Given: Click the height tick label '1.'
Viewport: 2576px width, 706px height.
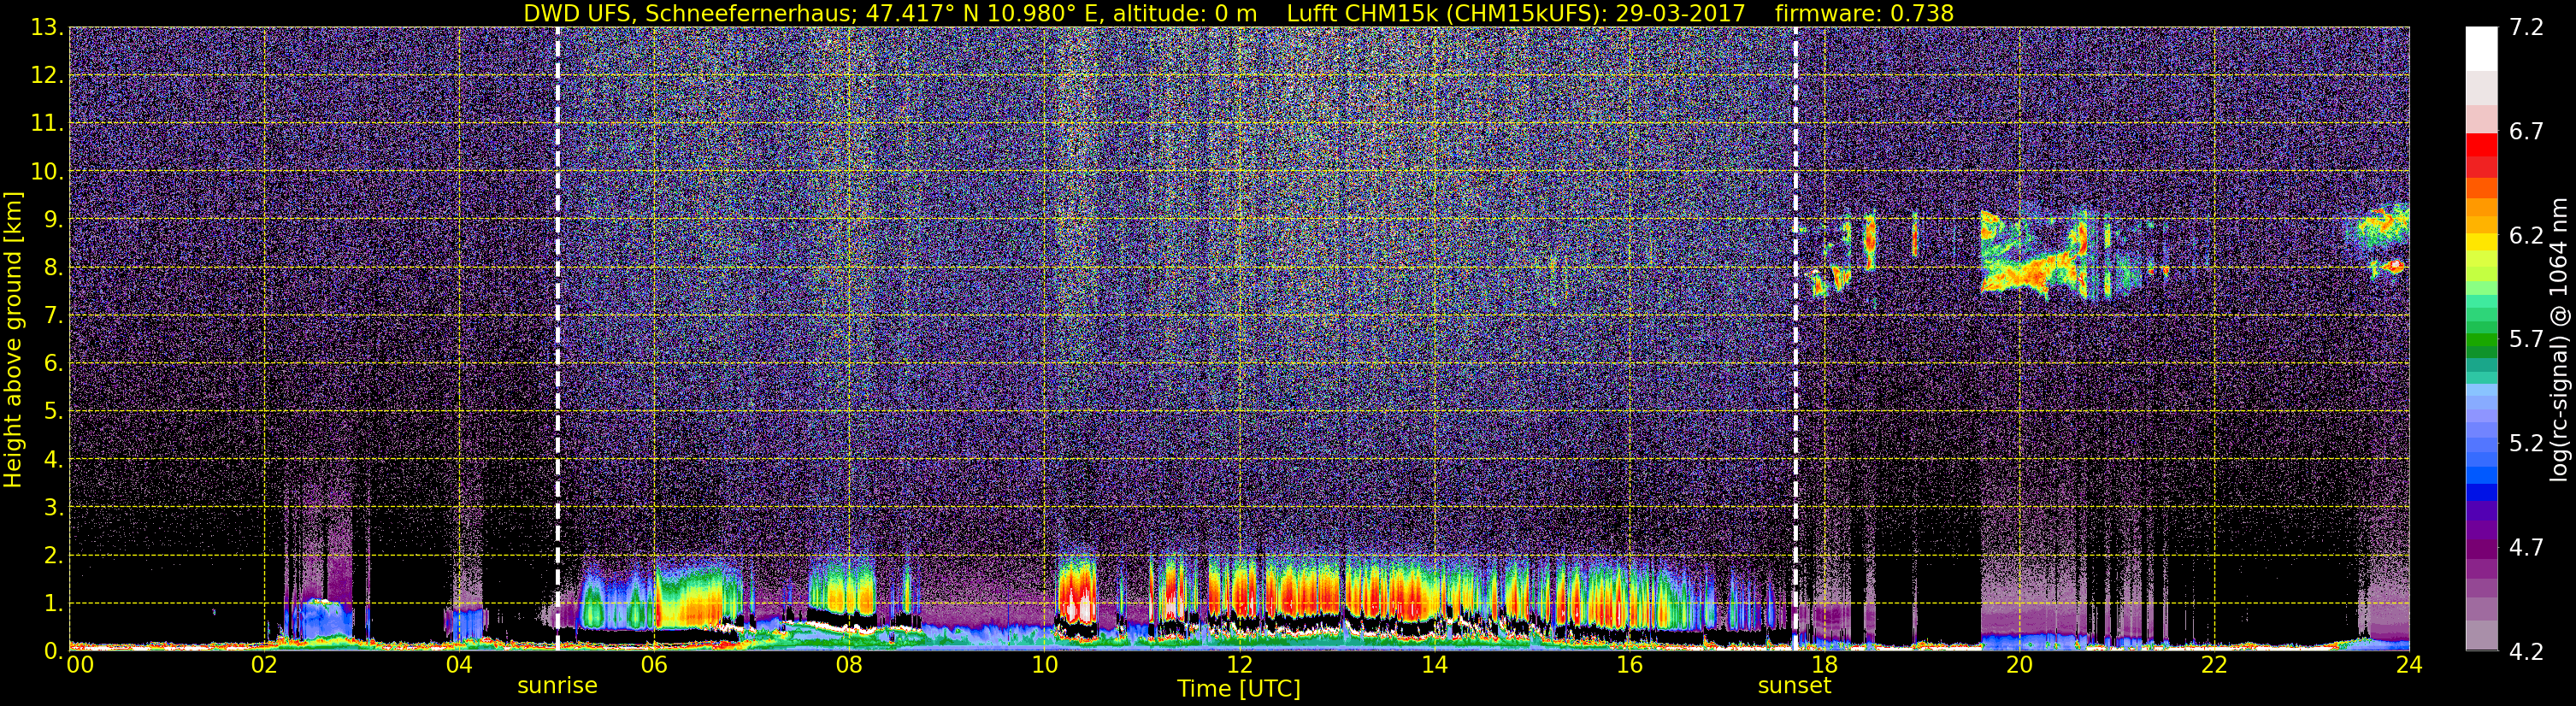Looking at the screenshot, I should [x=52, y=603].
